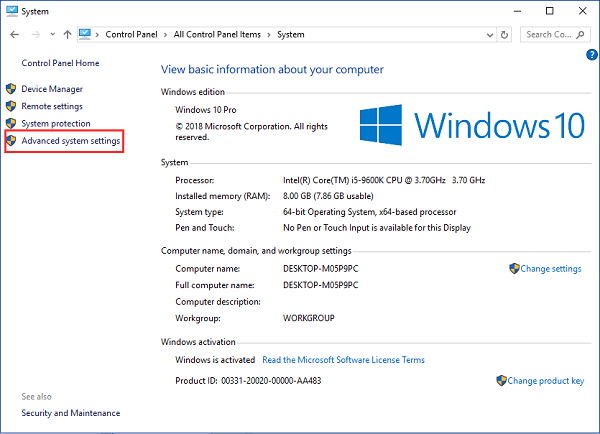Viewport: 600px width, 434px height.
Task: Open Security and Maintenance
Action: (71, 413)
